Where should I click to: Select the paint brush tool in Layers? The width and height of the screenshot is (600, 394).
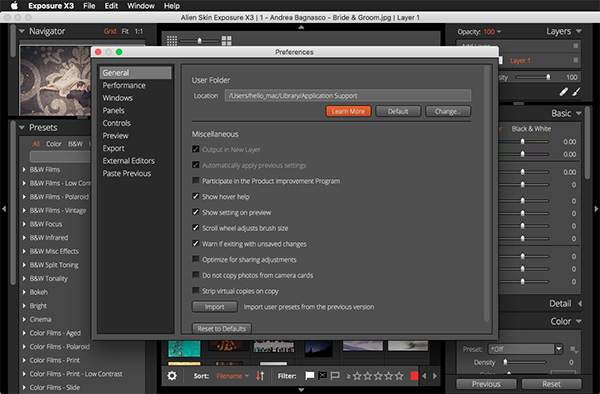point(576,92)
